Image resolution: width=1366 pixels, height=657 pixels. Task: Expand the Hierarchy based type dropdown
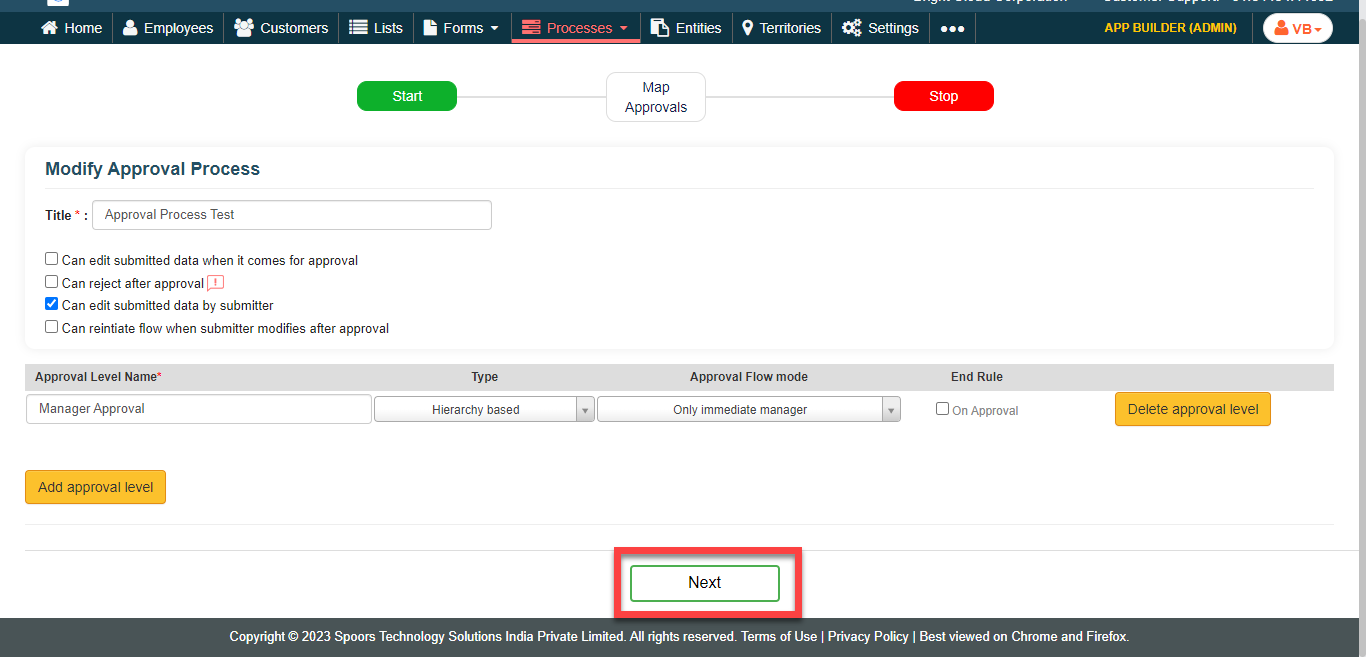[x=484, y=409]
